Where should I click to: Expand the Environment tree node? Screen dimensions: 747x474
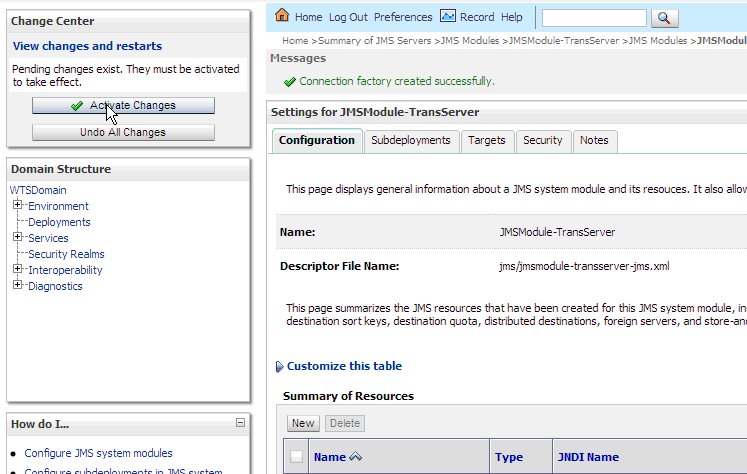pyautogui.click(x=18, y=205)
